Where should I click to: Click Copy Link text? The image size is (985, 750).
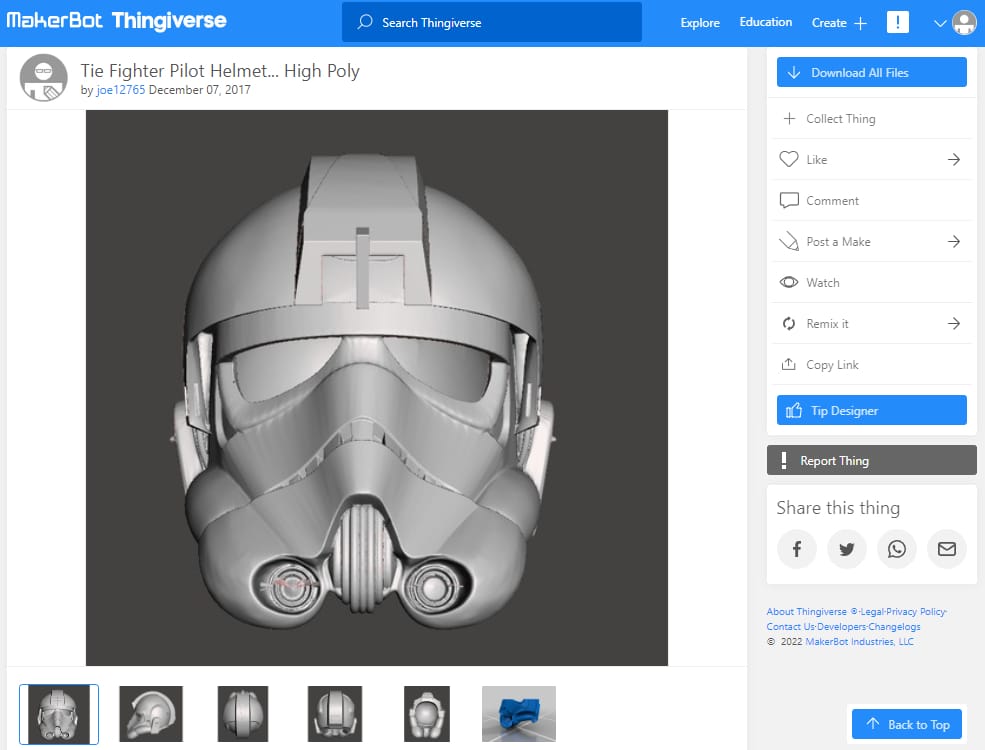point(832,365)
